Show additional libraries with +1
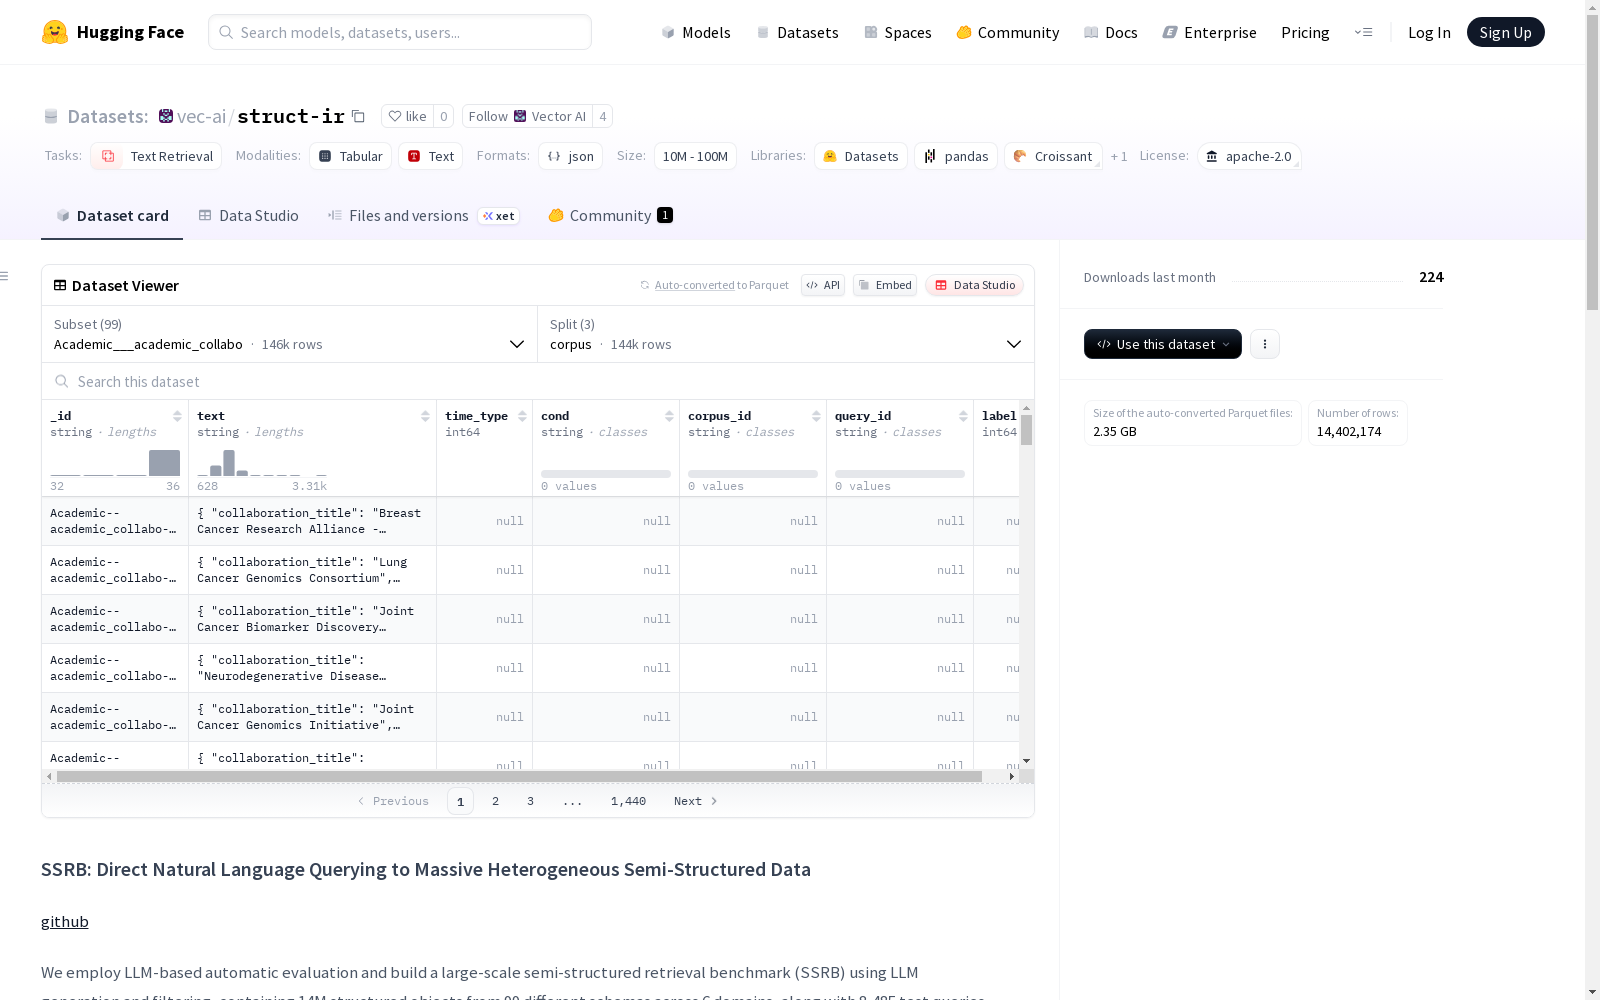Screen dimensions: 1600x1000 click(x=1119, y=156)
